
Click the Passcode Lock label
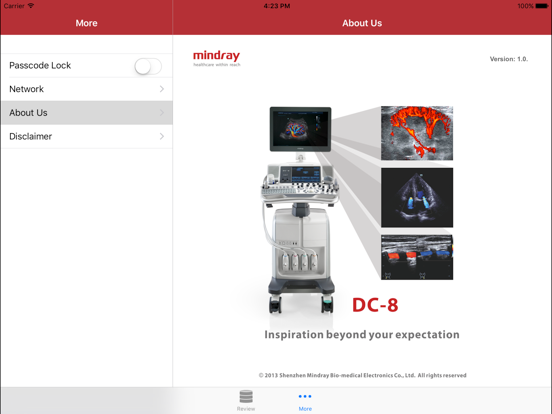tap(40, 65)
